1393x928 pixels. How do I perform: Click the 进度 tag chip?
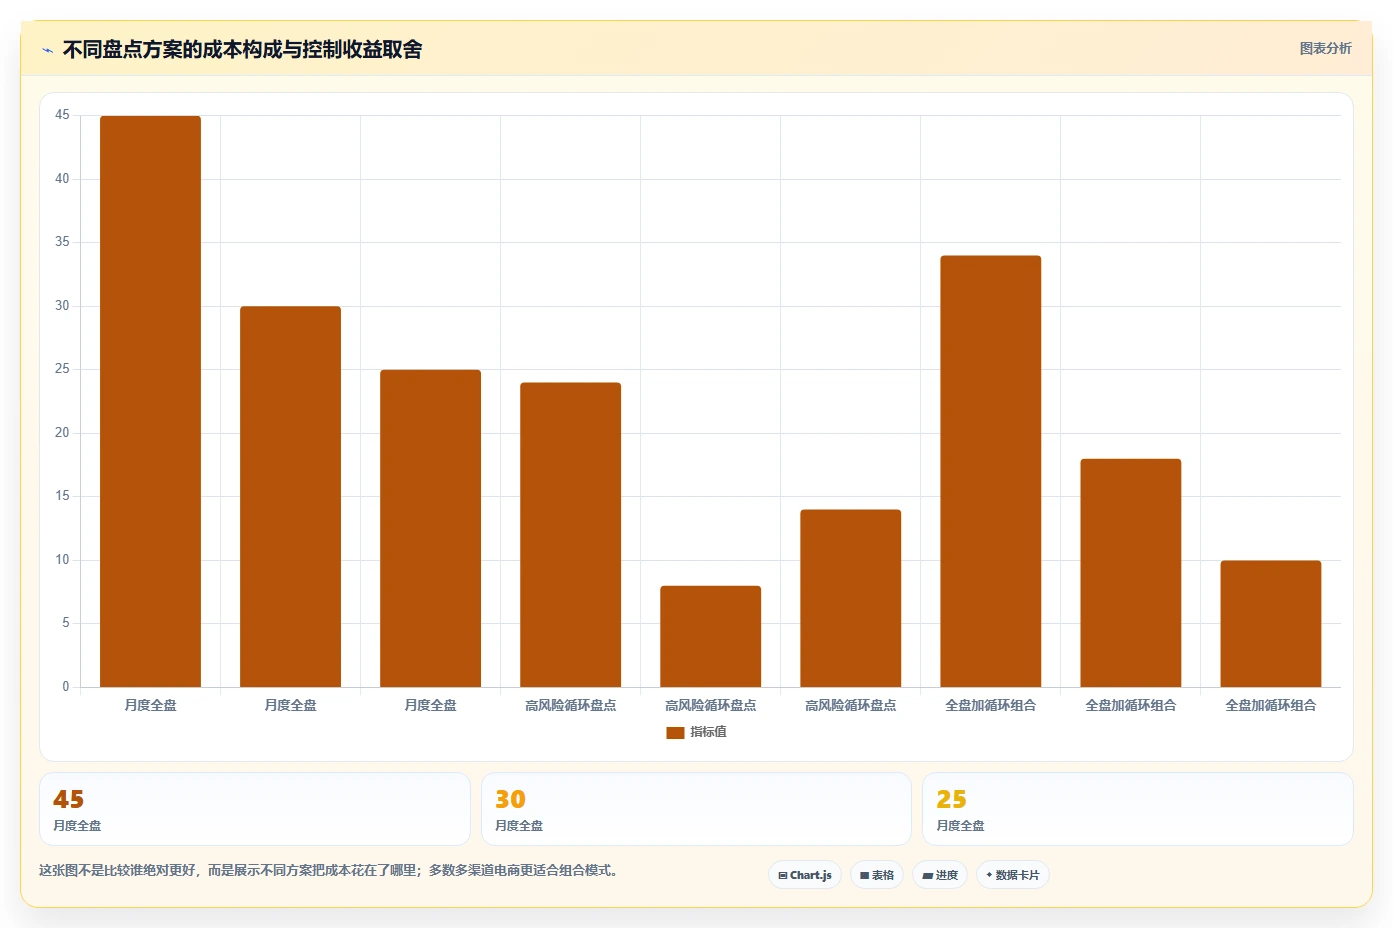940,875
